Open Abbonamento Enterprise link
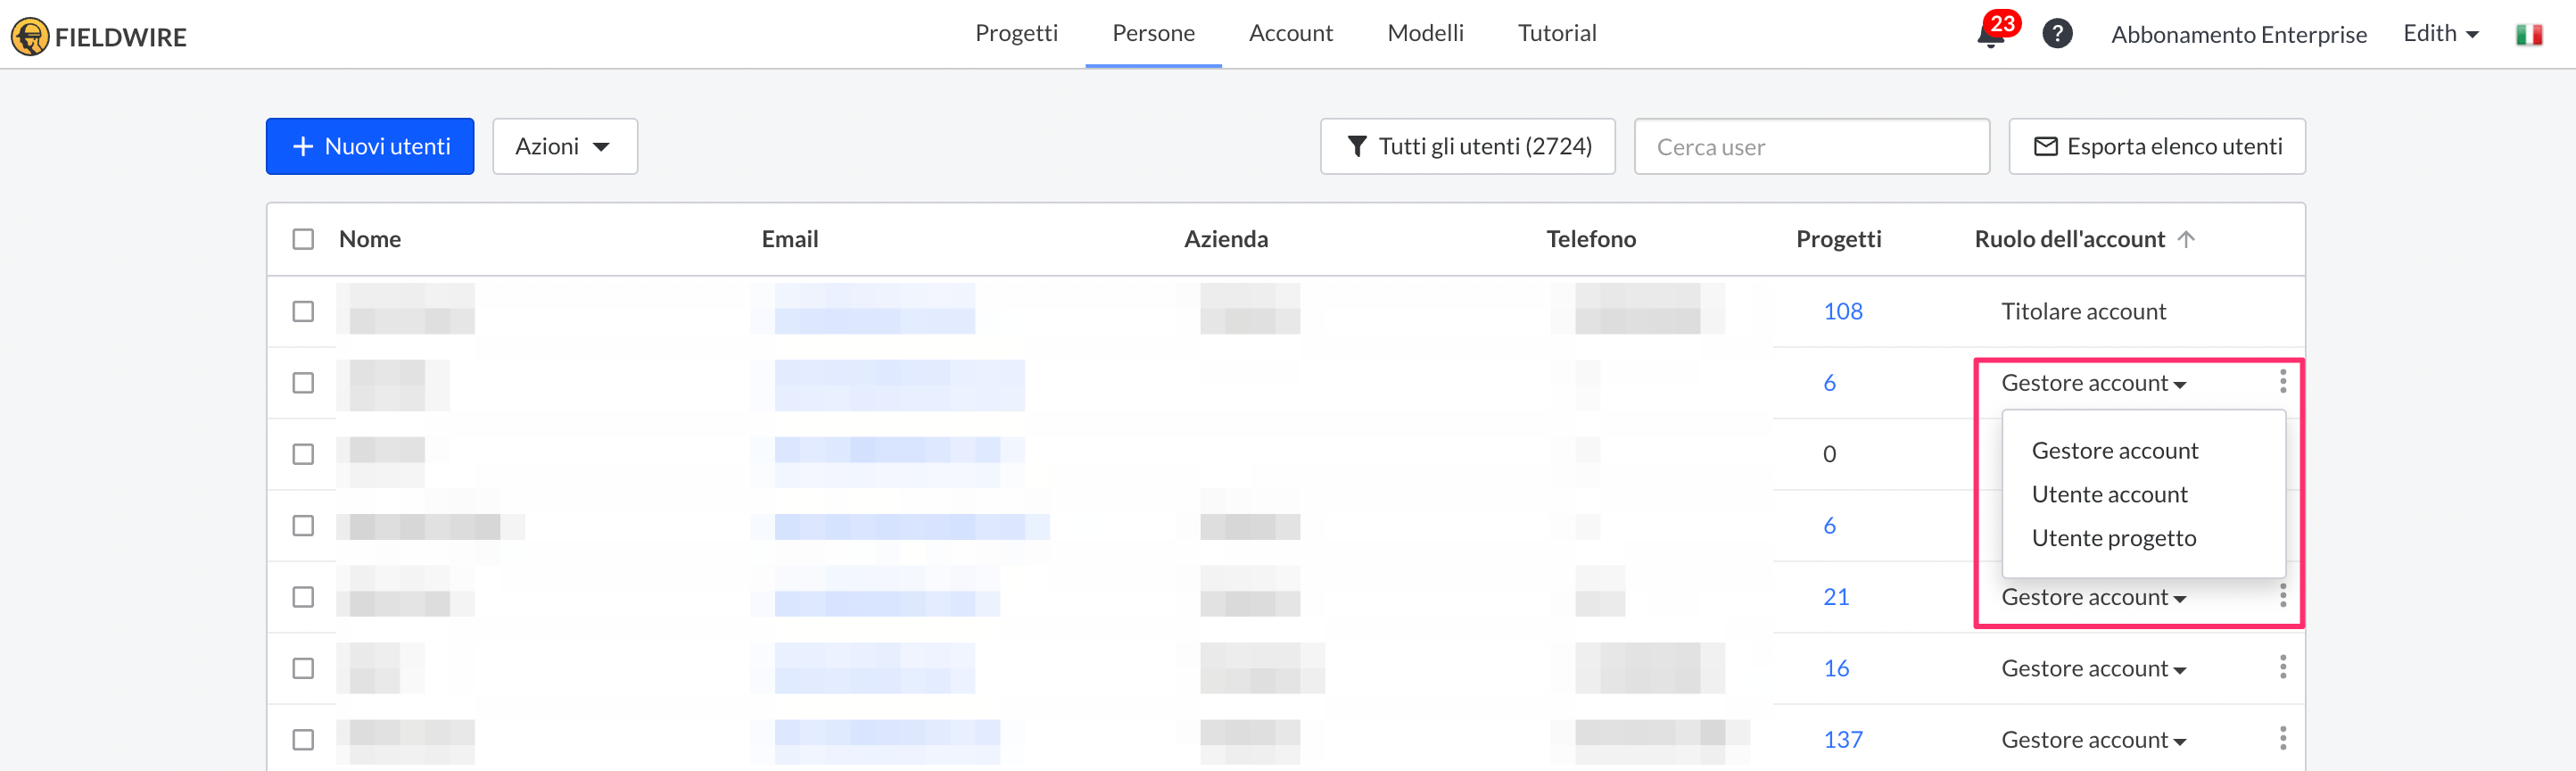The height and width of the screenshot is (771, 2576). [2238, 34]
